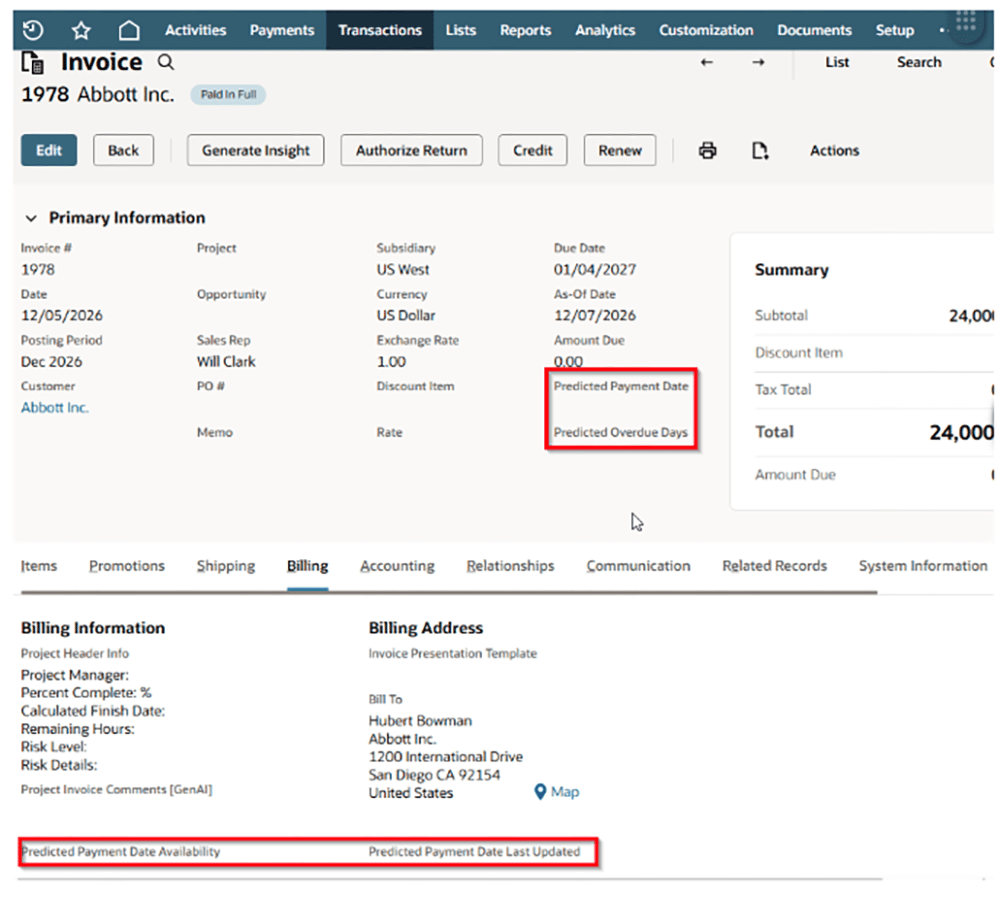Image resolution: width=1000 pixels, height=897 pixels.
Task: Open the Transactions menu
Action: point(380,30)
